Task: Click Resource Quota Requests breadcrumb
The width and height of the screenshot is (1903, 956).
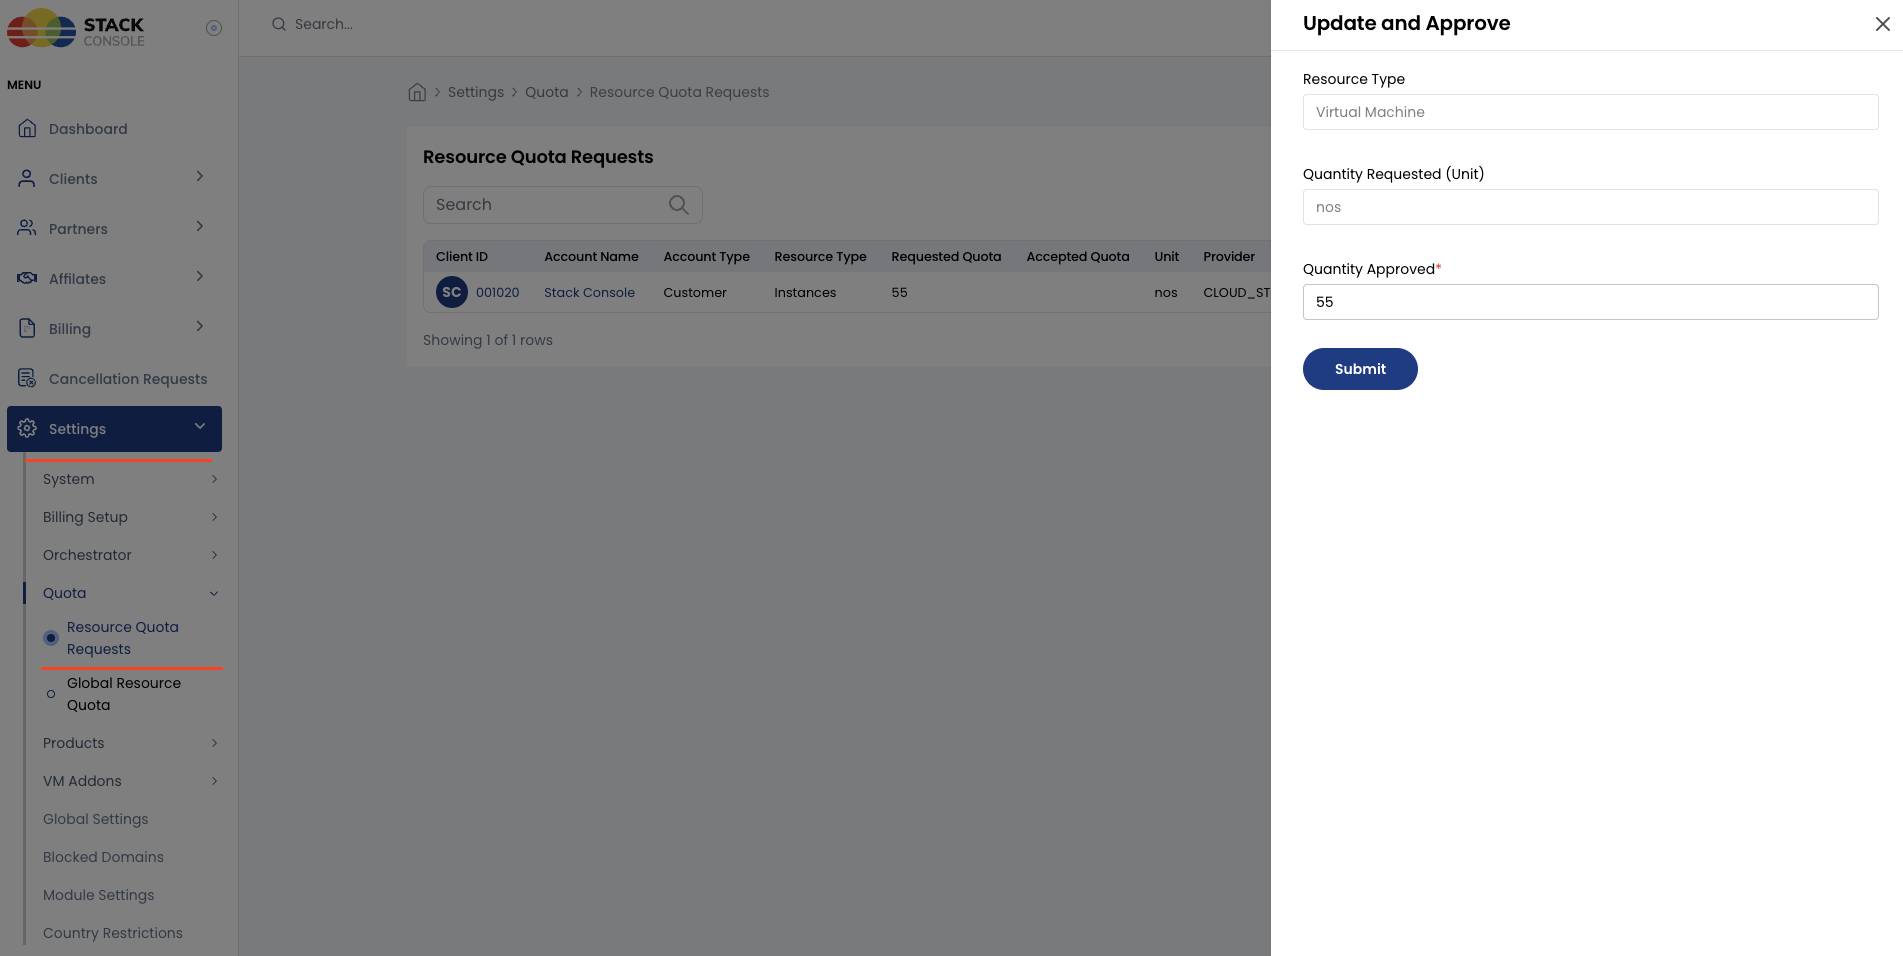Action: coord(679,92)
